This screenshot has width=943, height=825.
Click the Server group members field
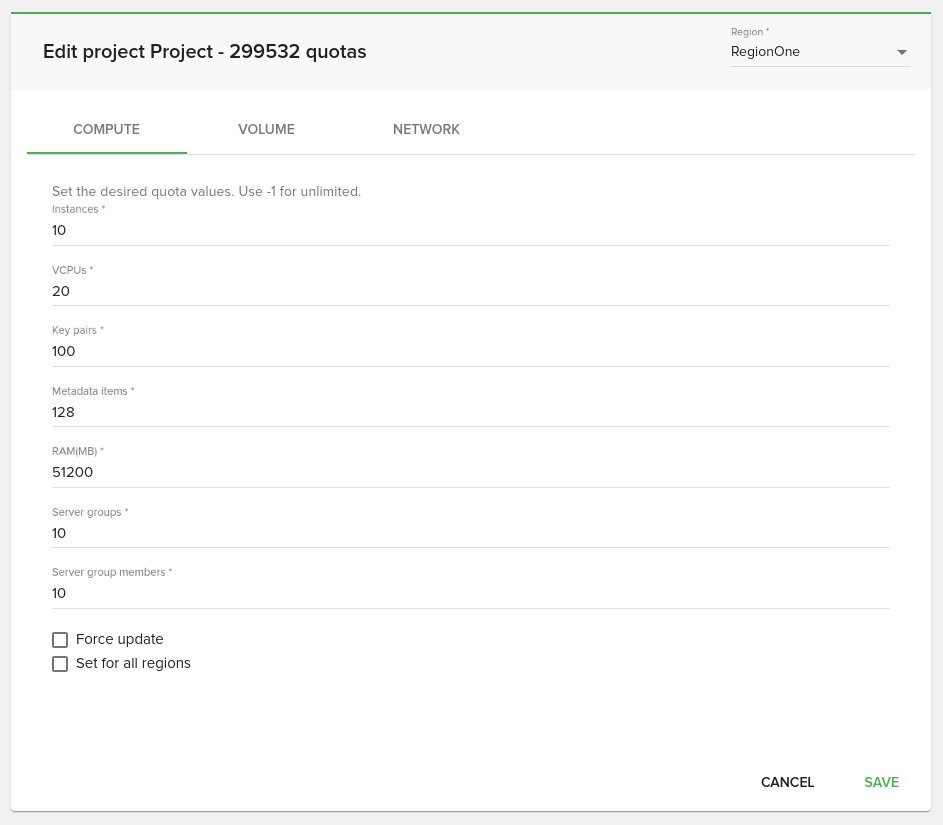click(x=470, y=593)
